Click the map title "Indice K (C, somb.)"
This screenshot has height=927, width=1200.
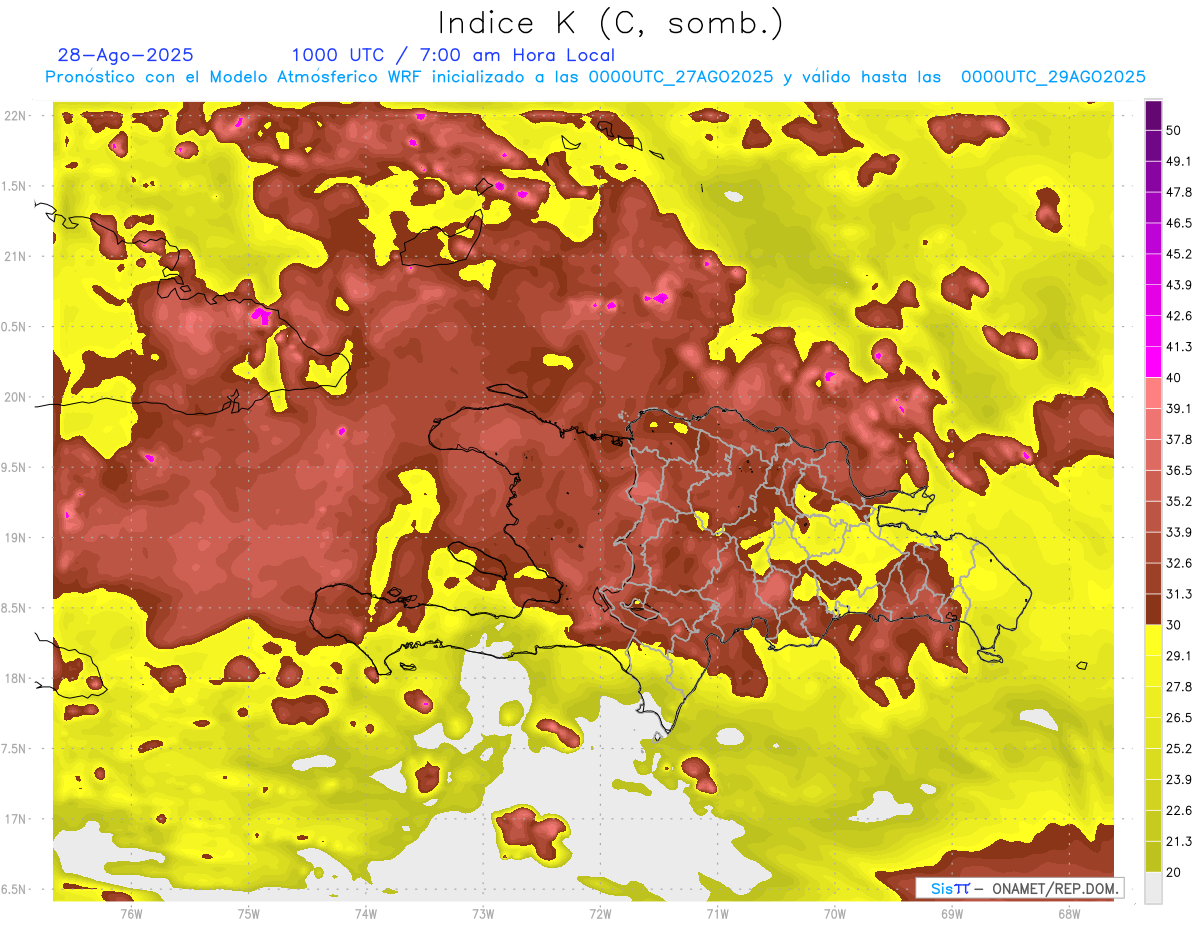[610, 23]
